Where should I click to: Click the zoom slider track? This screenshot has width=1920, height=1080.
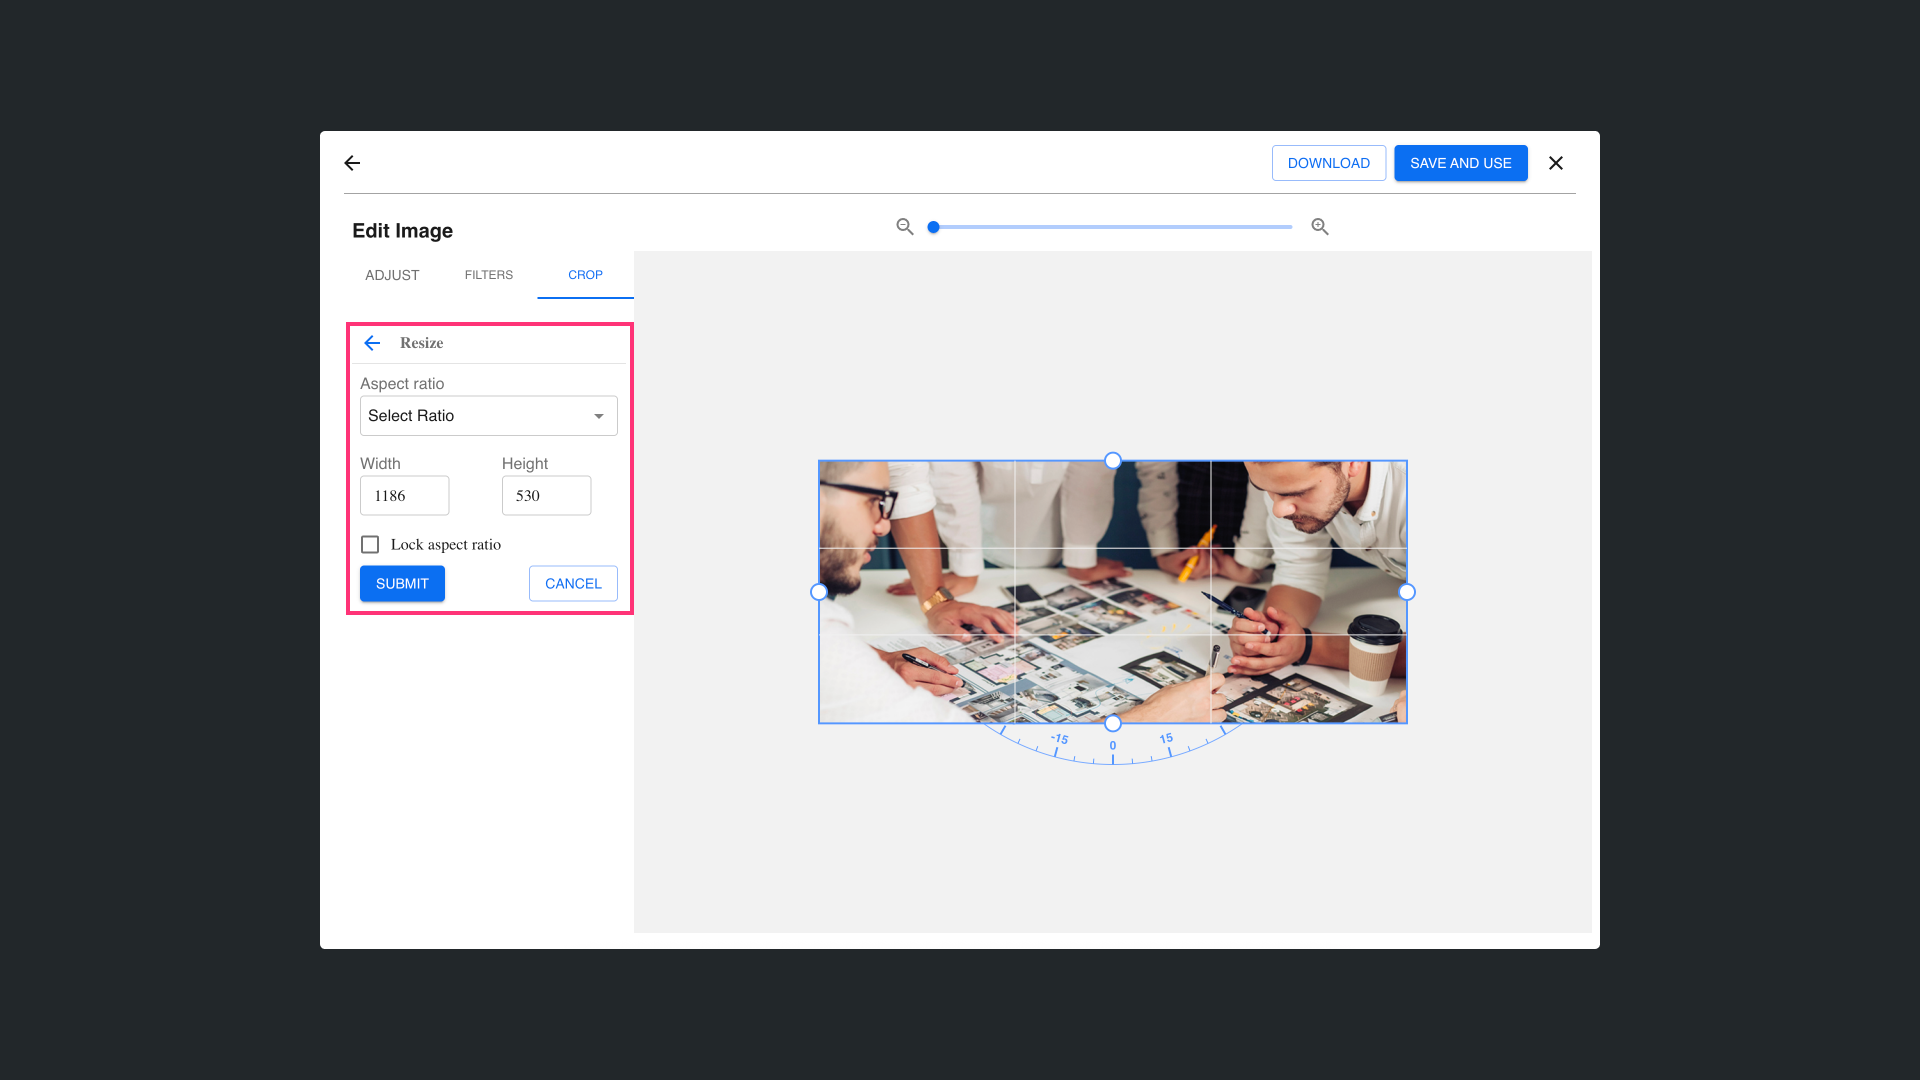(1112, 227)
